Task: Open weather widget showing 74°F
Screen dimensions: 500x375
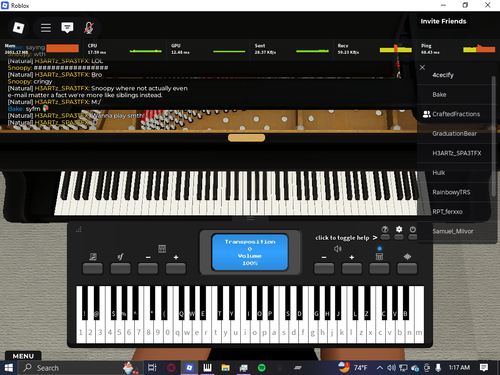Action: [353, 368]
